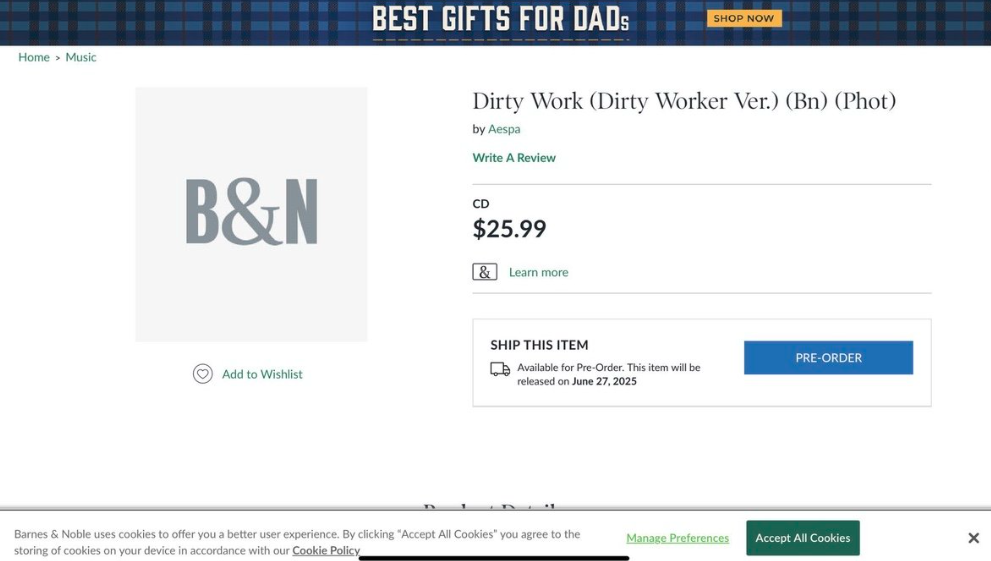Open Manage Preferences for cookies
This screenshot has width=991, height=561.
(x=678, y=538)
